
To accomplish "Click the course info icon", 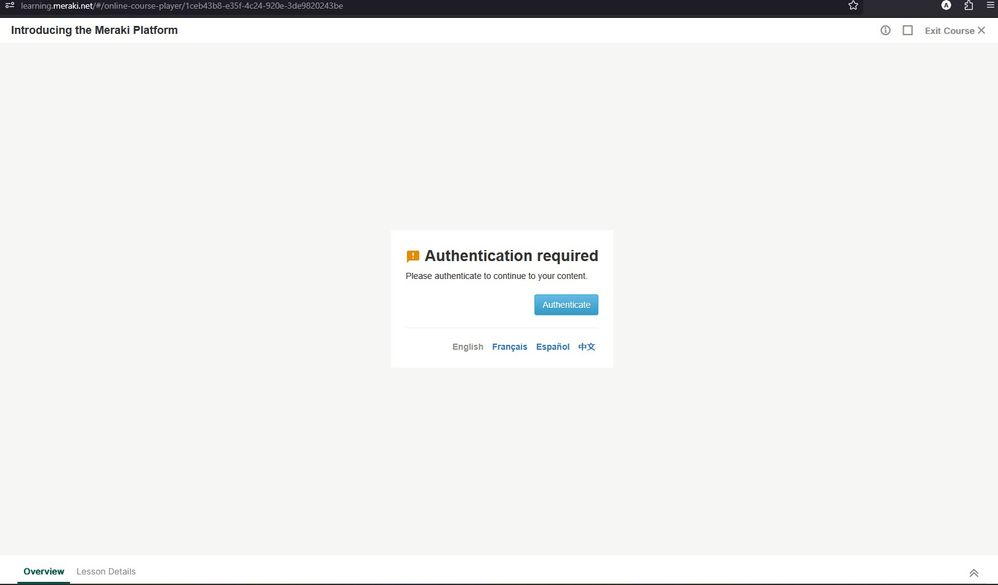I will [x=885, y=30].
